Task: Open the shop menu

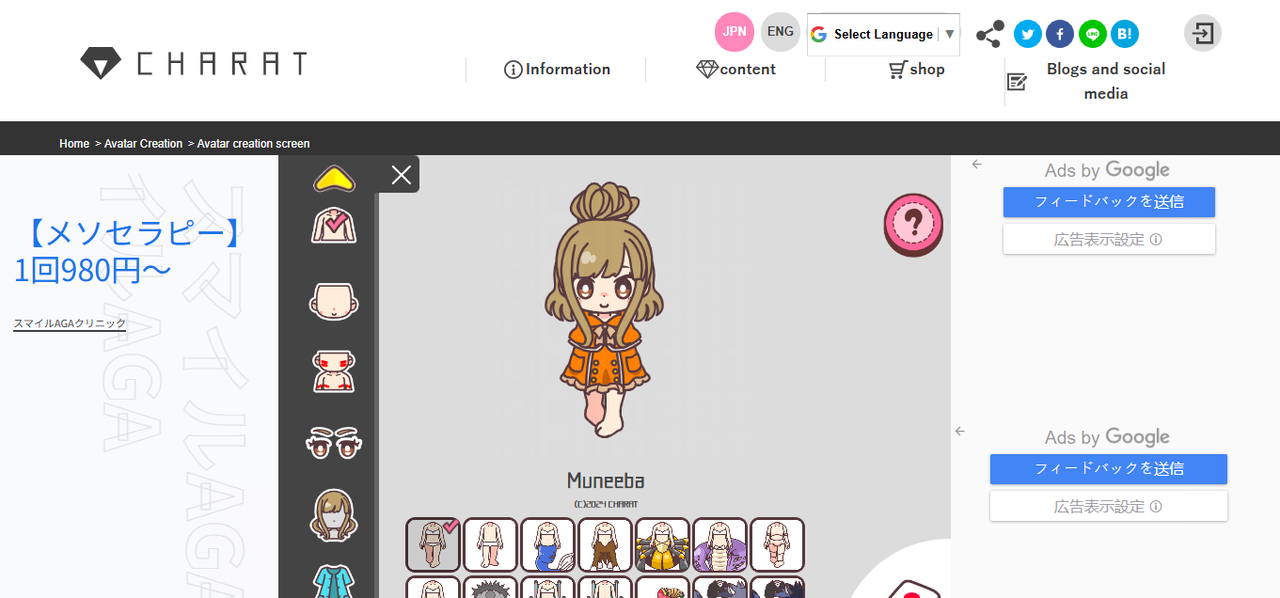Action: [916, 69]
